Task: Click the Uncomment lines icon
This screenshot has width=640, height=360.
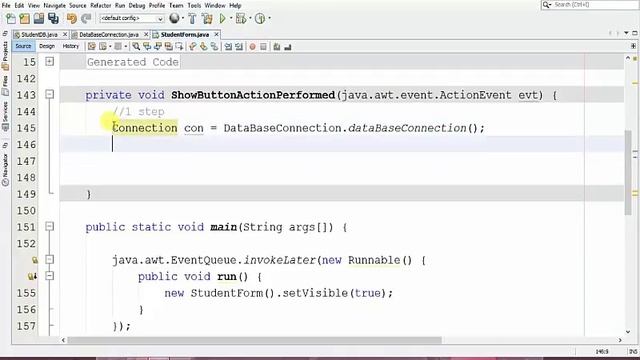Action: [288, 47]
